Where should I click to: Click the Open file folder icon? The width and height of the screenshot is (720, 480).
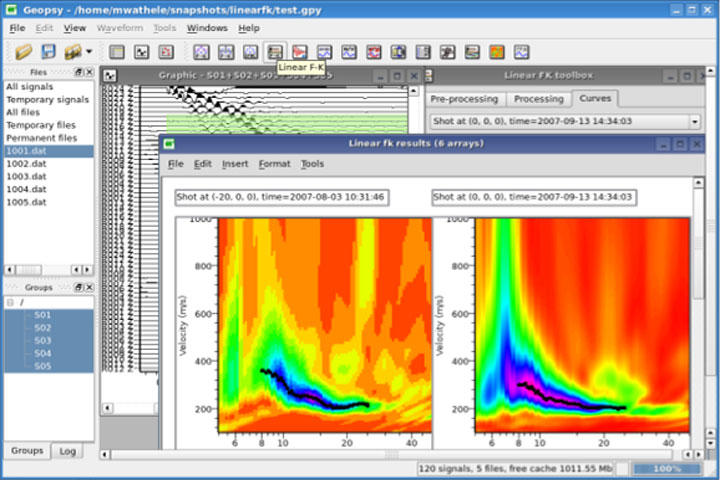pos(24,51)
